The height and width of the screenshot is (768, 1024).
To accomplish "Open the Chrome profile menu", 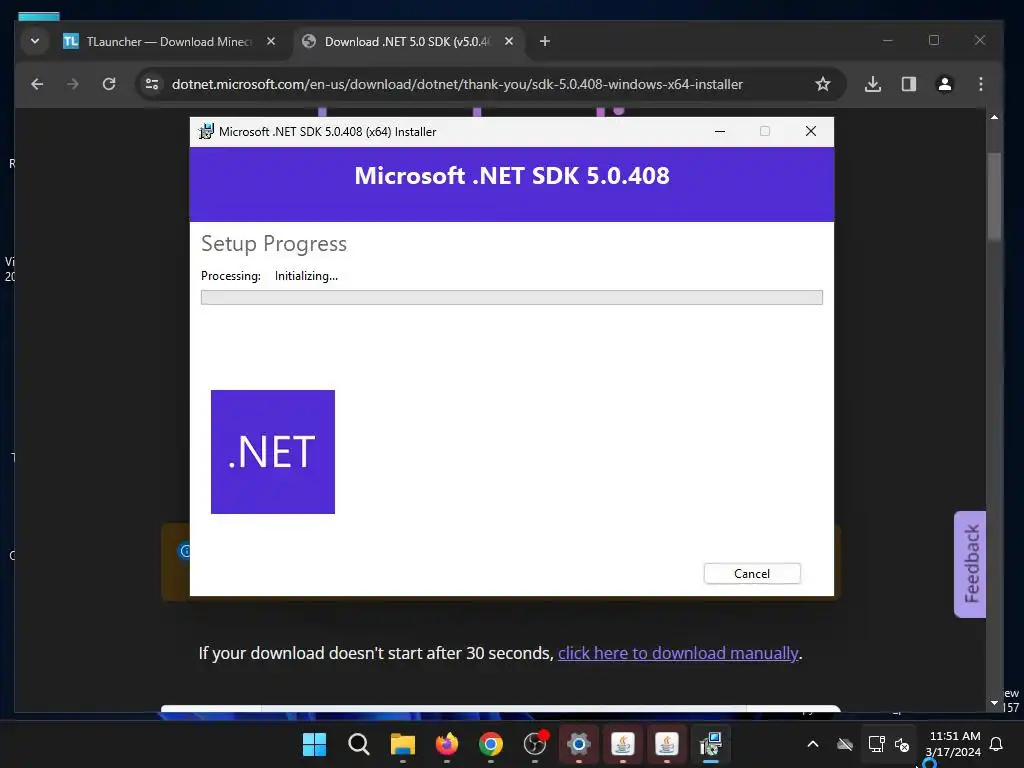I will coord(944,84).
